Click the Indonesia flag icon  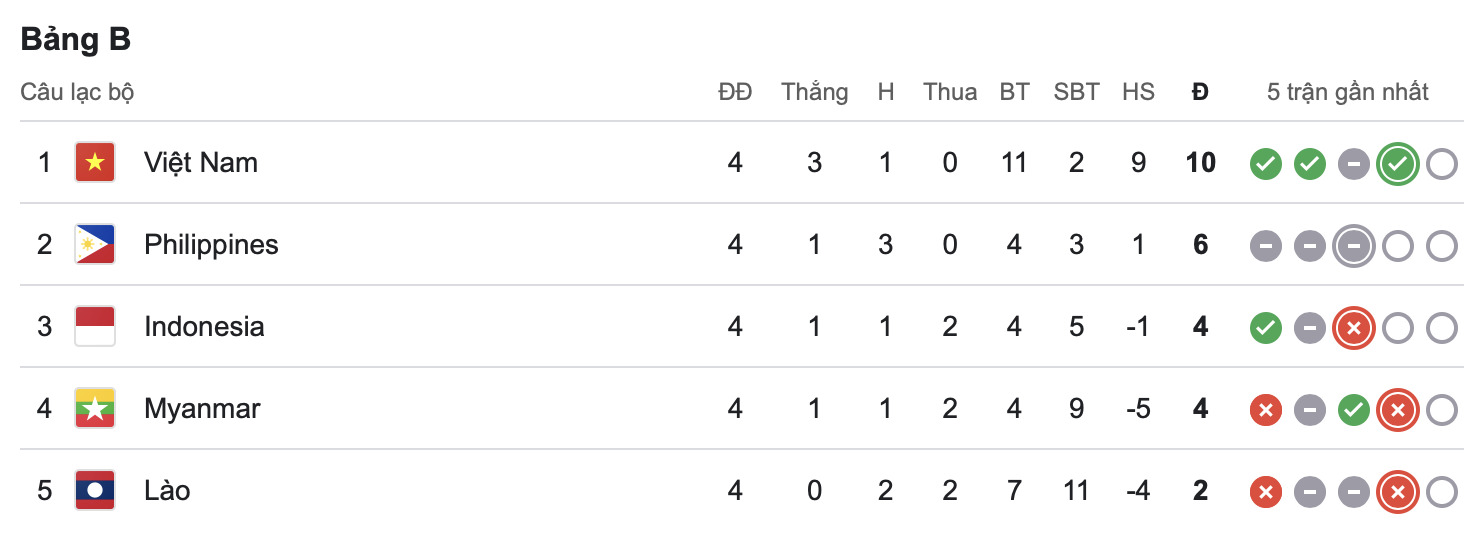coord(95,327)
